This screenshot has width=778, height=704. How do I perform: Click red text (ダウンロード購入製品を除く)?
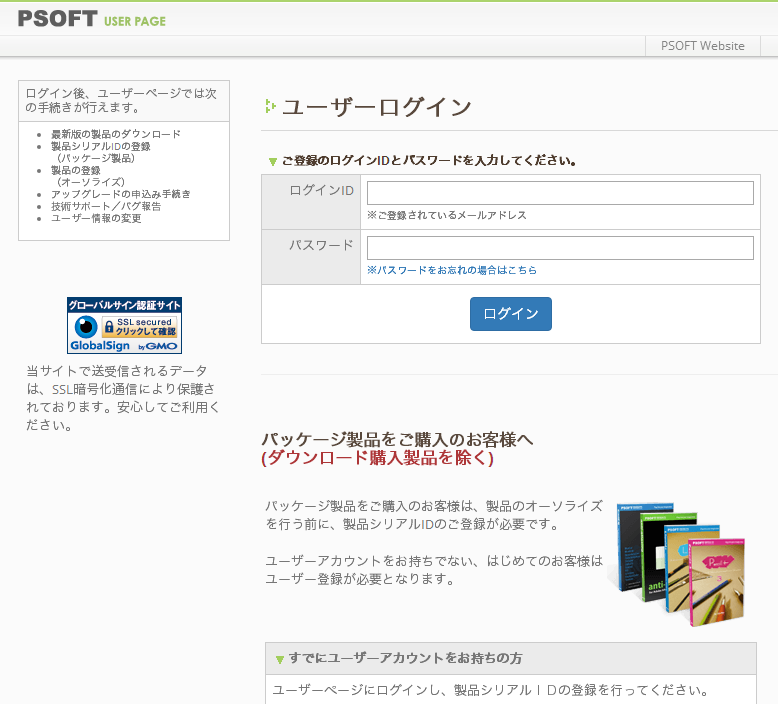[x=378, y=457]
